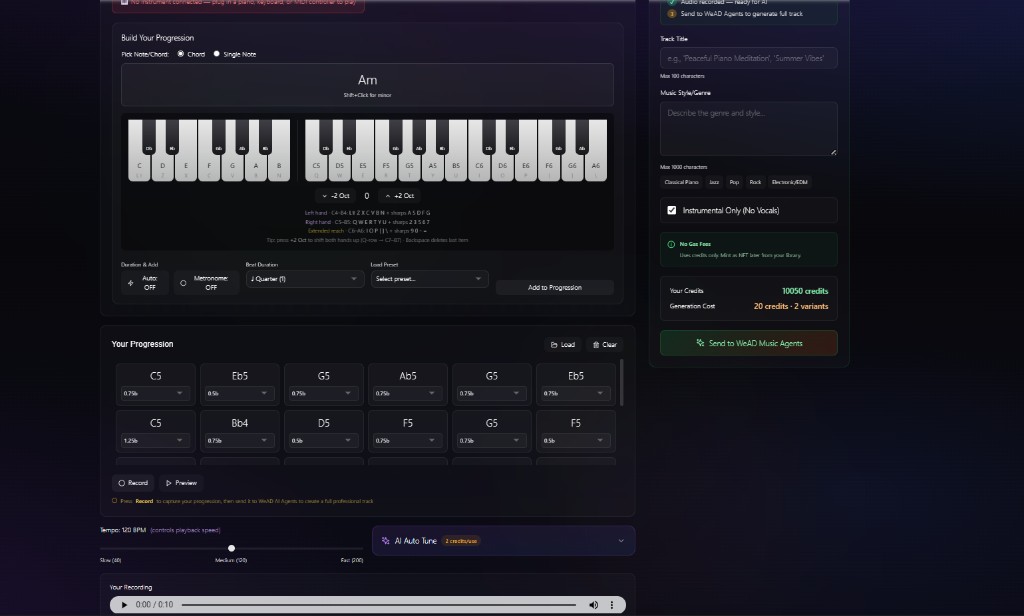Play the D6 piano key
Viewport: 1024px width, 616px height.
point(502,167)
